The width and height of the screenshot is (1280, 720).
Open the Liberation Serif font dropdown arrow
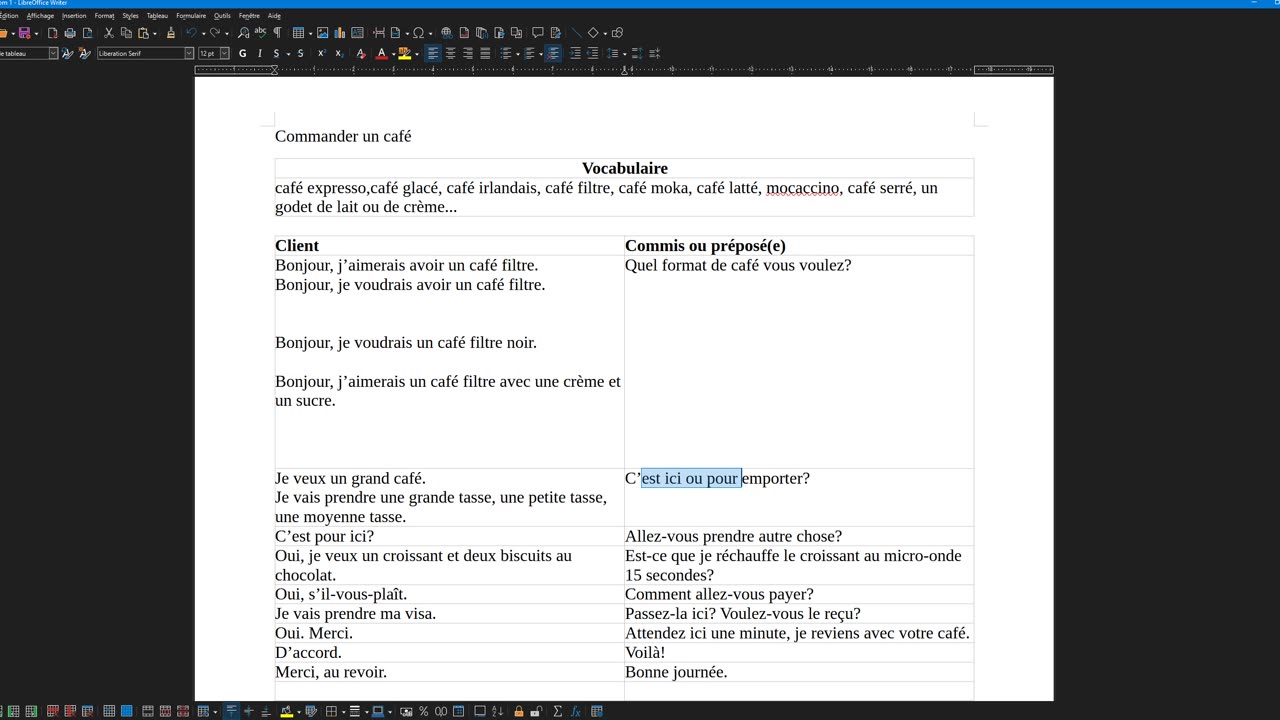point(189,53)
